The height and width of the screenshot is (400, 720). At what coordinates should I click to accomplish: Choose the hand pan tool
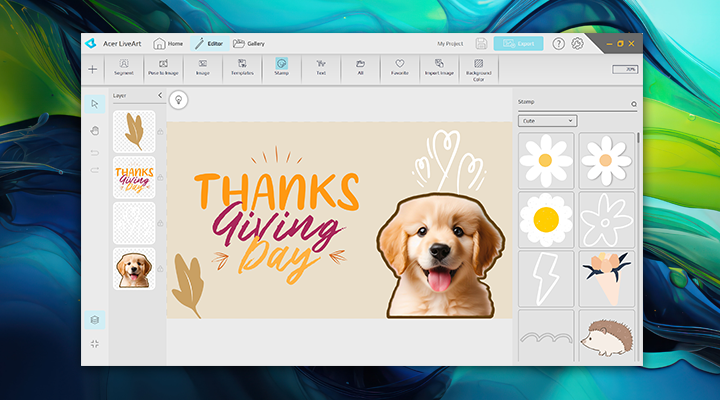(x=95, y=130)
